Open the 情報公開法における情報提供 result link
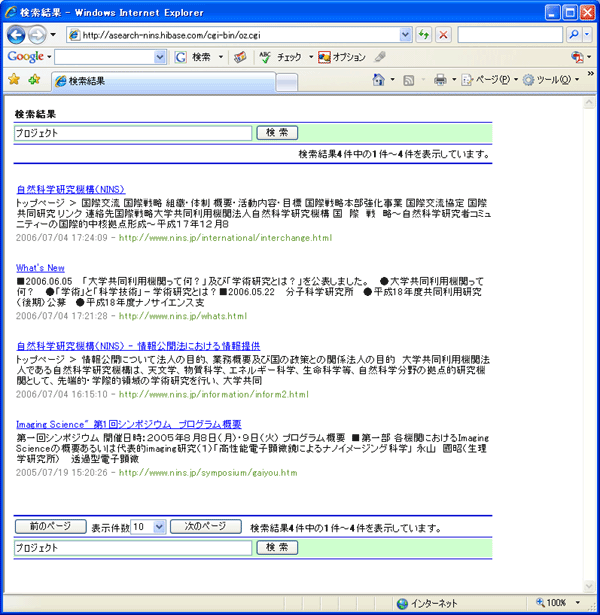600x615 pixels. click(x=138, y=346)
